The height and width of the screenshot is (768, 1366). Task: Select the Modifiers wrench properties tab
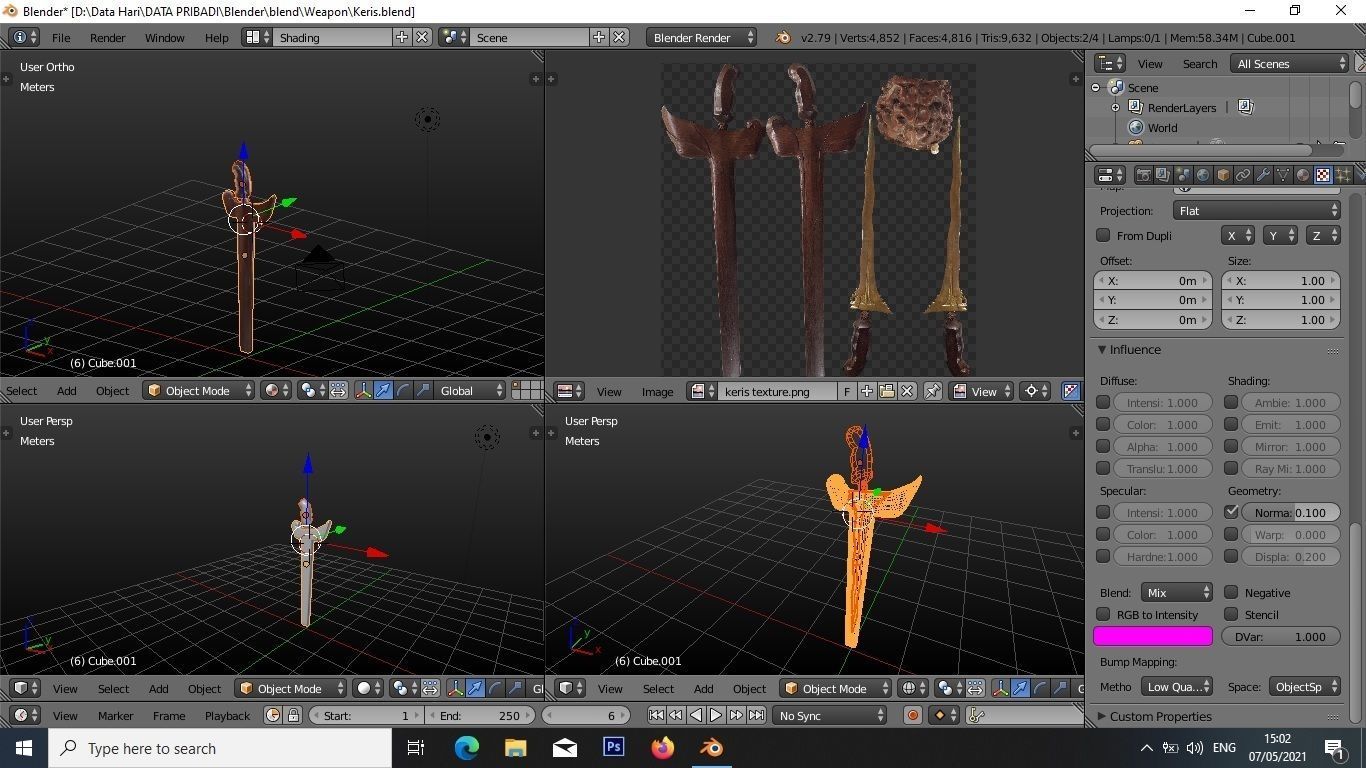tap(1263, 175)
